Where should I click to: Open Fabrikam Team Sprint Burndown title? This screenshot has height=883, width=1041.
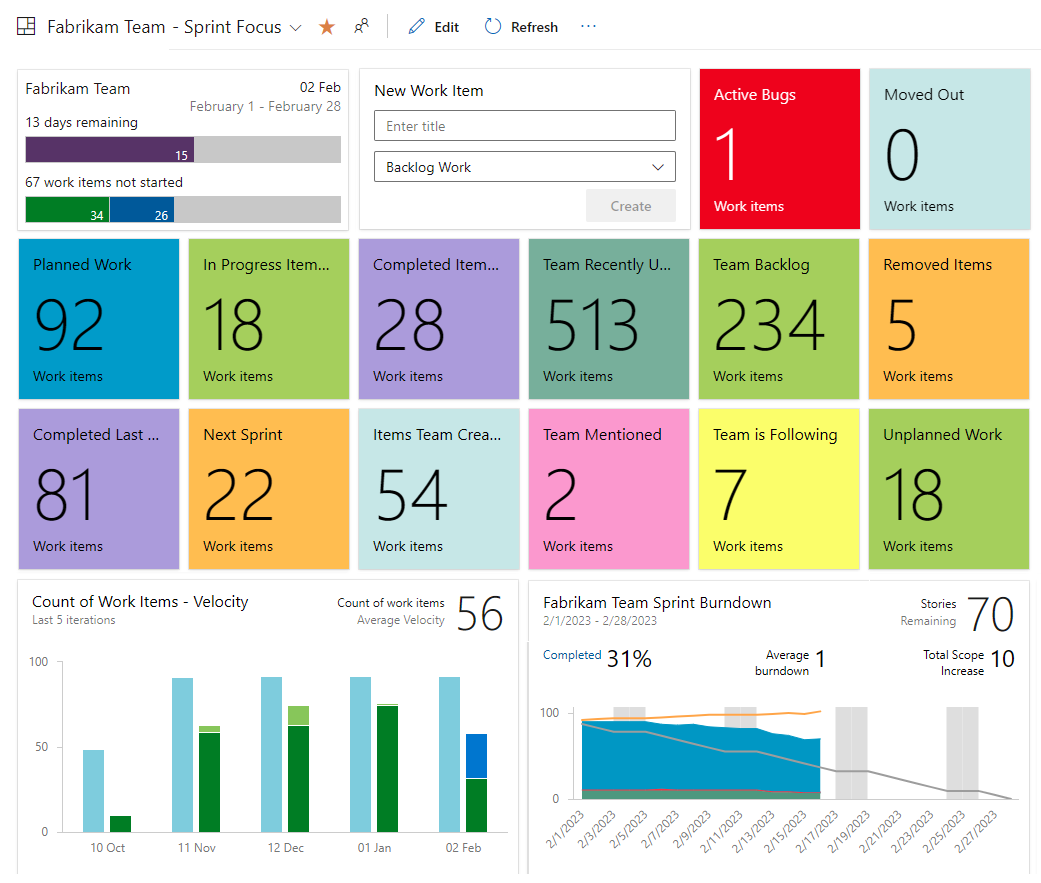657,603
